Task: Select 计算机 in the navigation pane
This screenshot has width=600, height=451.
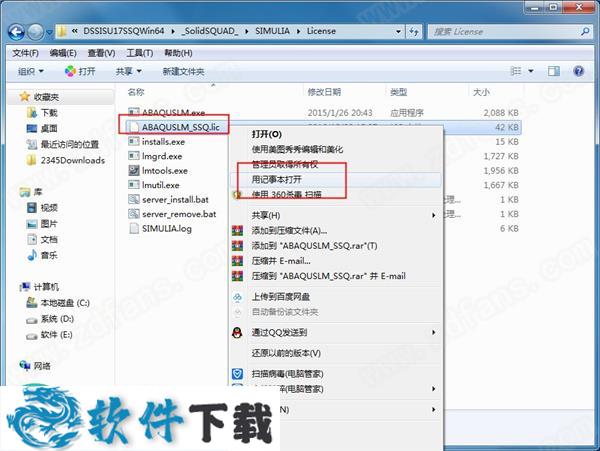Action: (46, 287)
